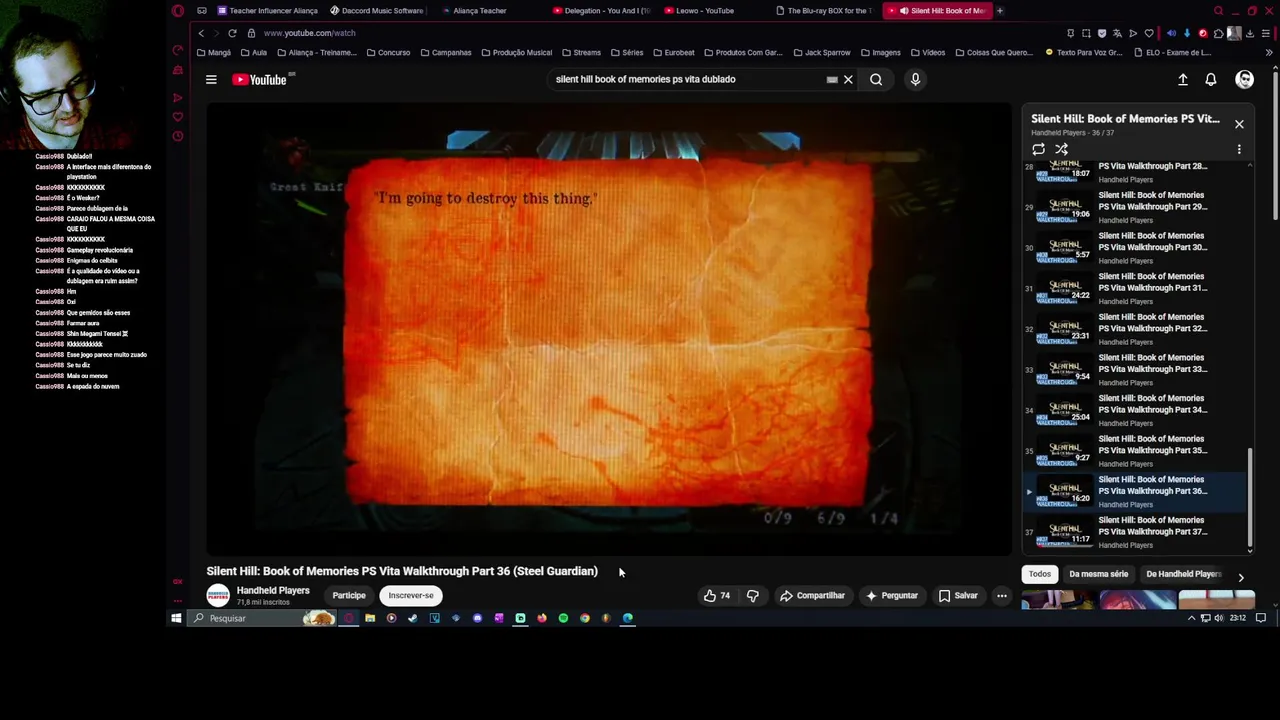Click the Compartilhar share button
This screenshot has width=1280, height=720.
(x=812, y=596)
